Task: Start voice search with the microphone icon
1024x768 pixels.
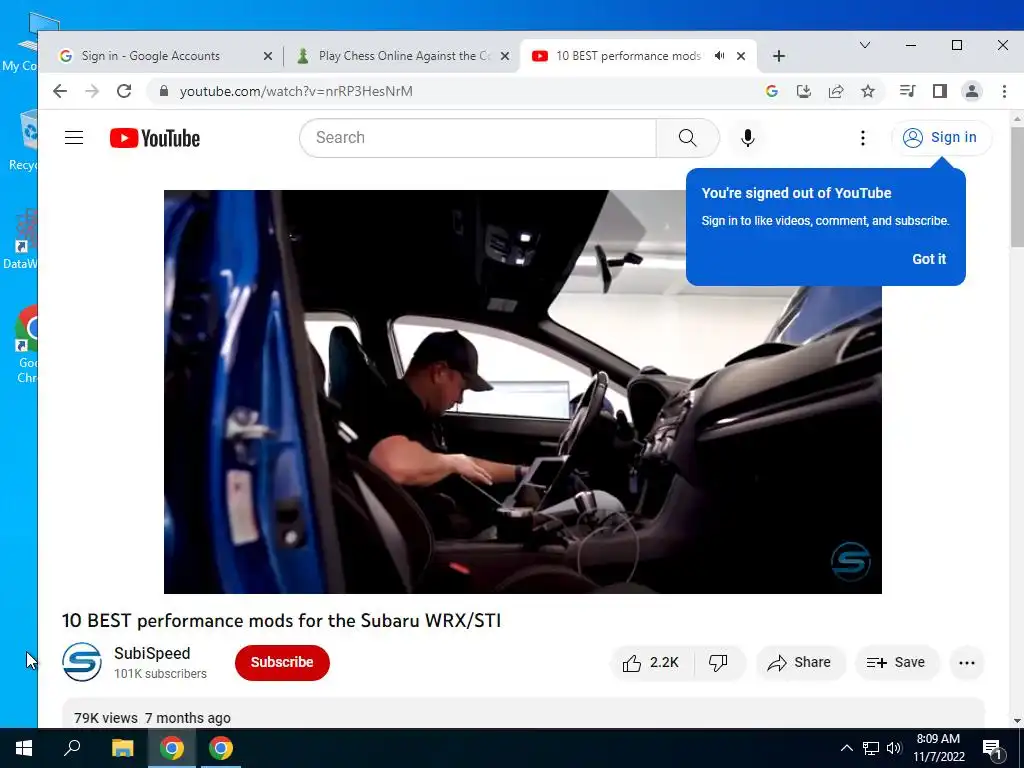Action: tap(748, 138)
